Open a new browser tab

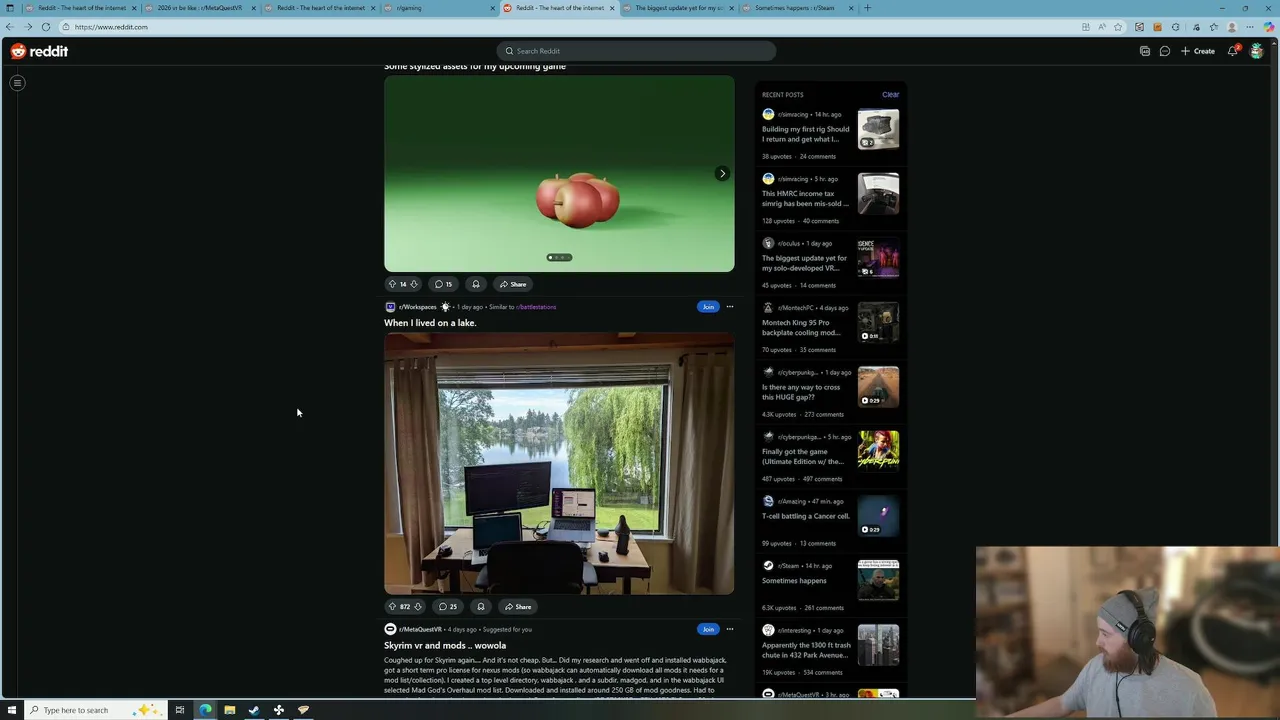[867, 8]
